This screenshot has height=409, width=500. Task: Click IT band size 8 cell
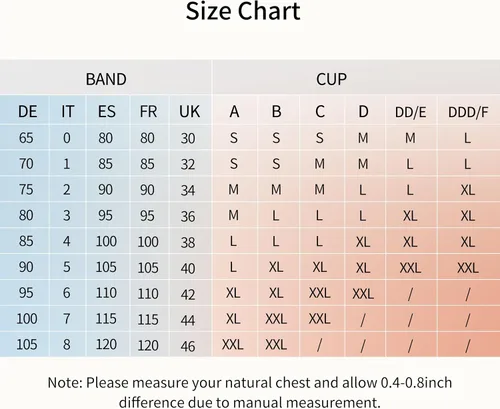(x=67, y=344)
